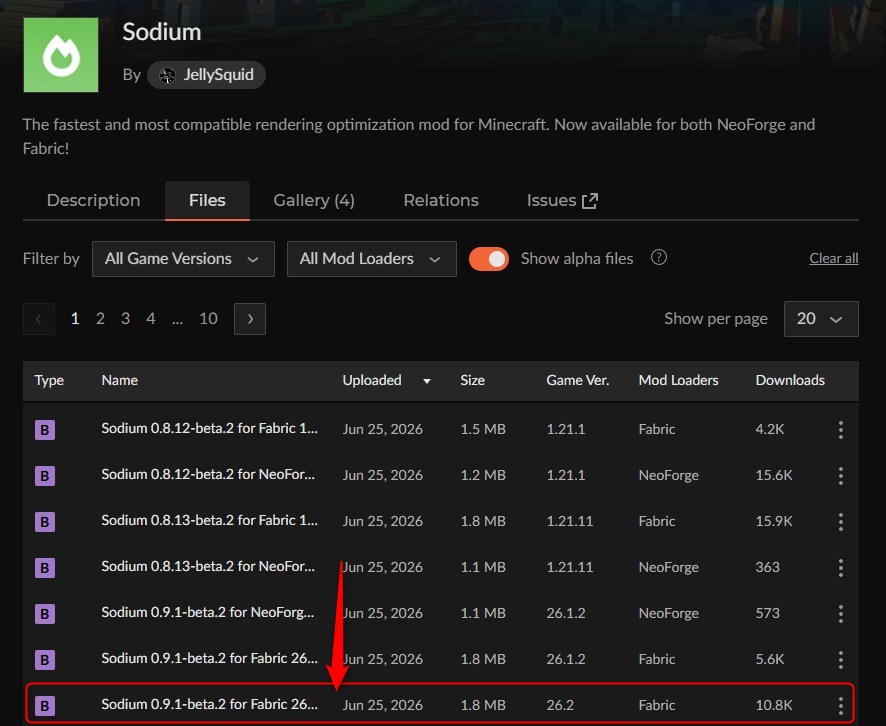Open more options for 4.2K downloads row
Image resolution: width=886 pixels, height=726 pixels.
point(841,430)
